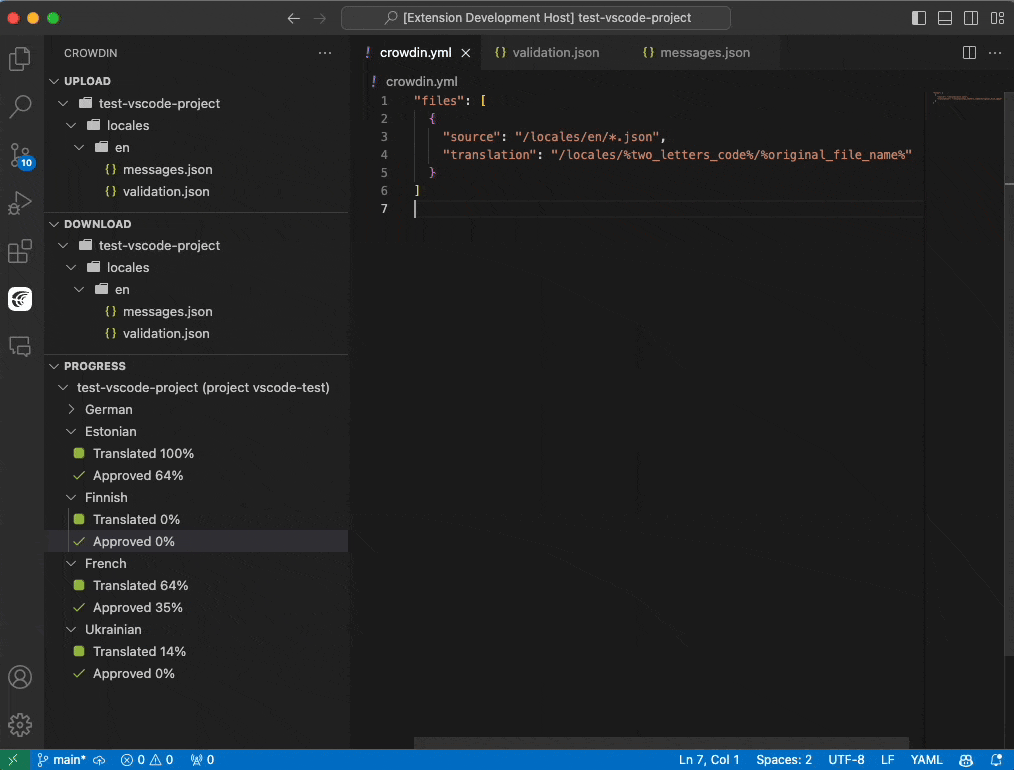Select Finnish Approved 0% row

tap(197, 542)
